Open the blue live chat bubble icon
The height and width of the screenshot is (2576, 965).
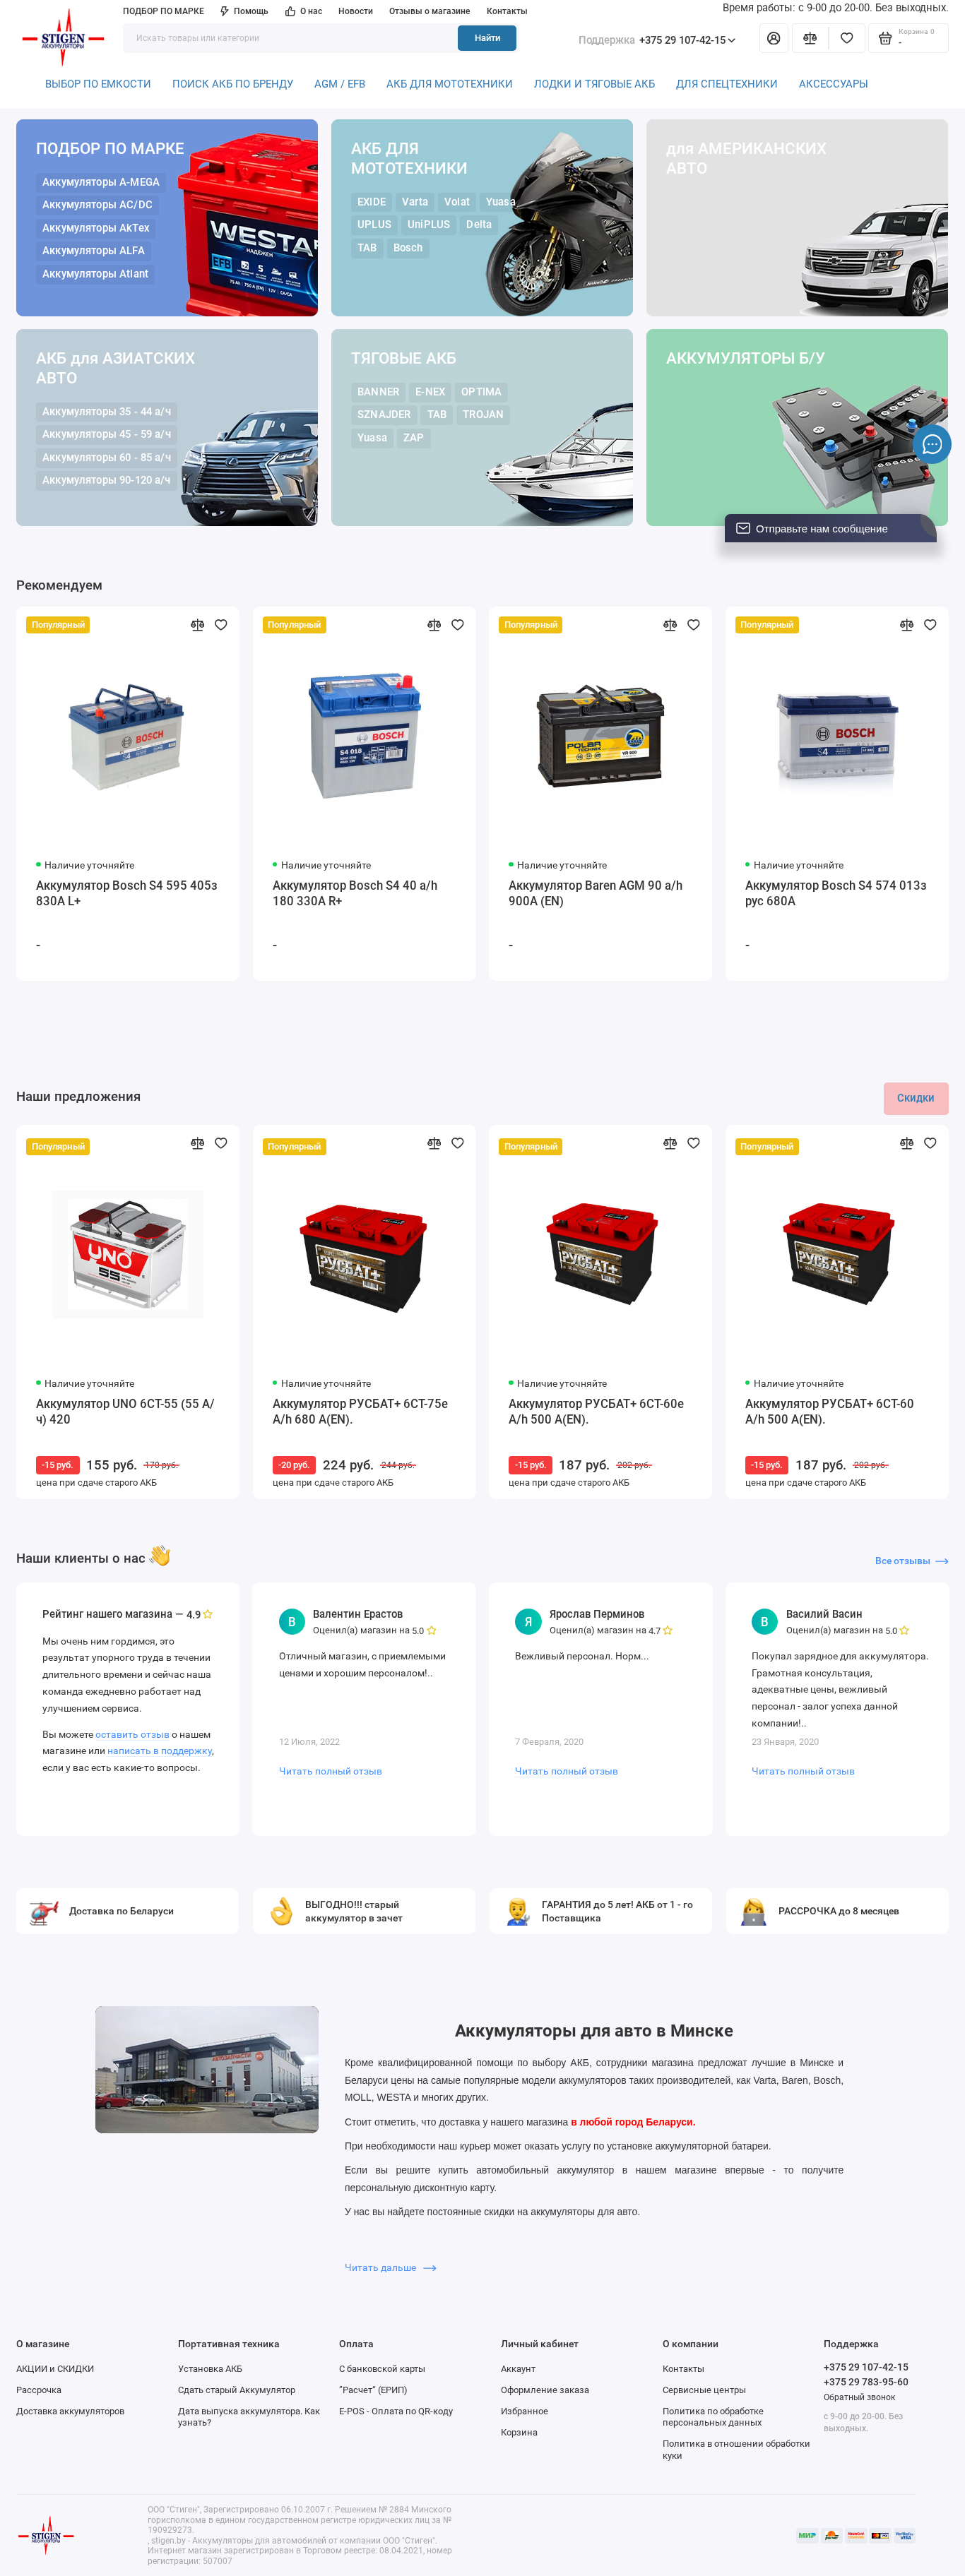(x=932, y=444)
